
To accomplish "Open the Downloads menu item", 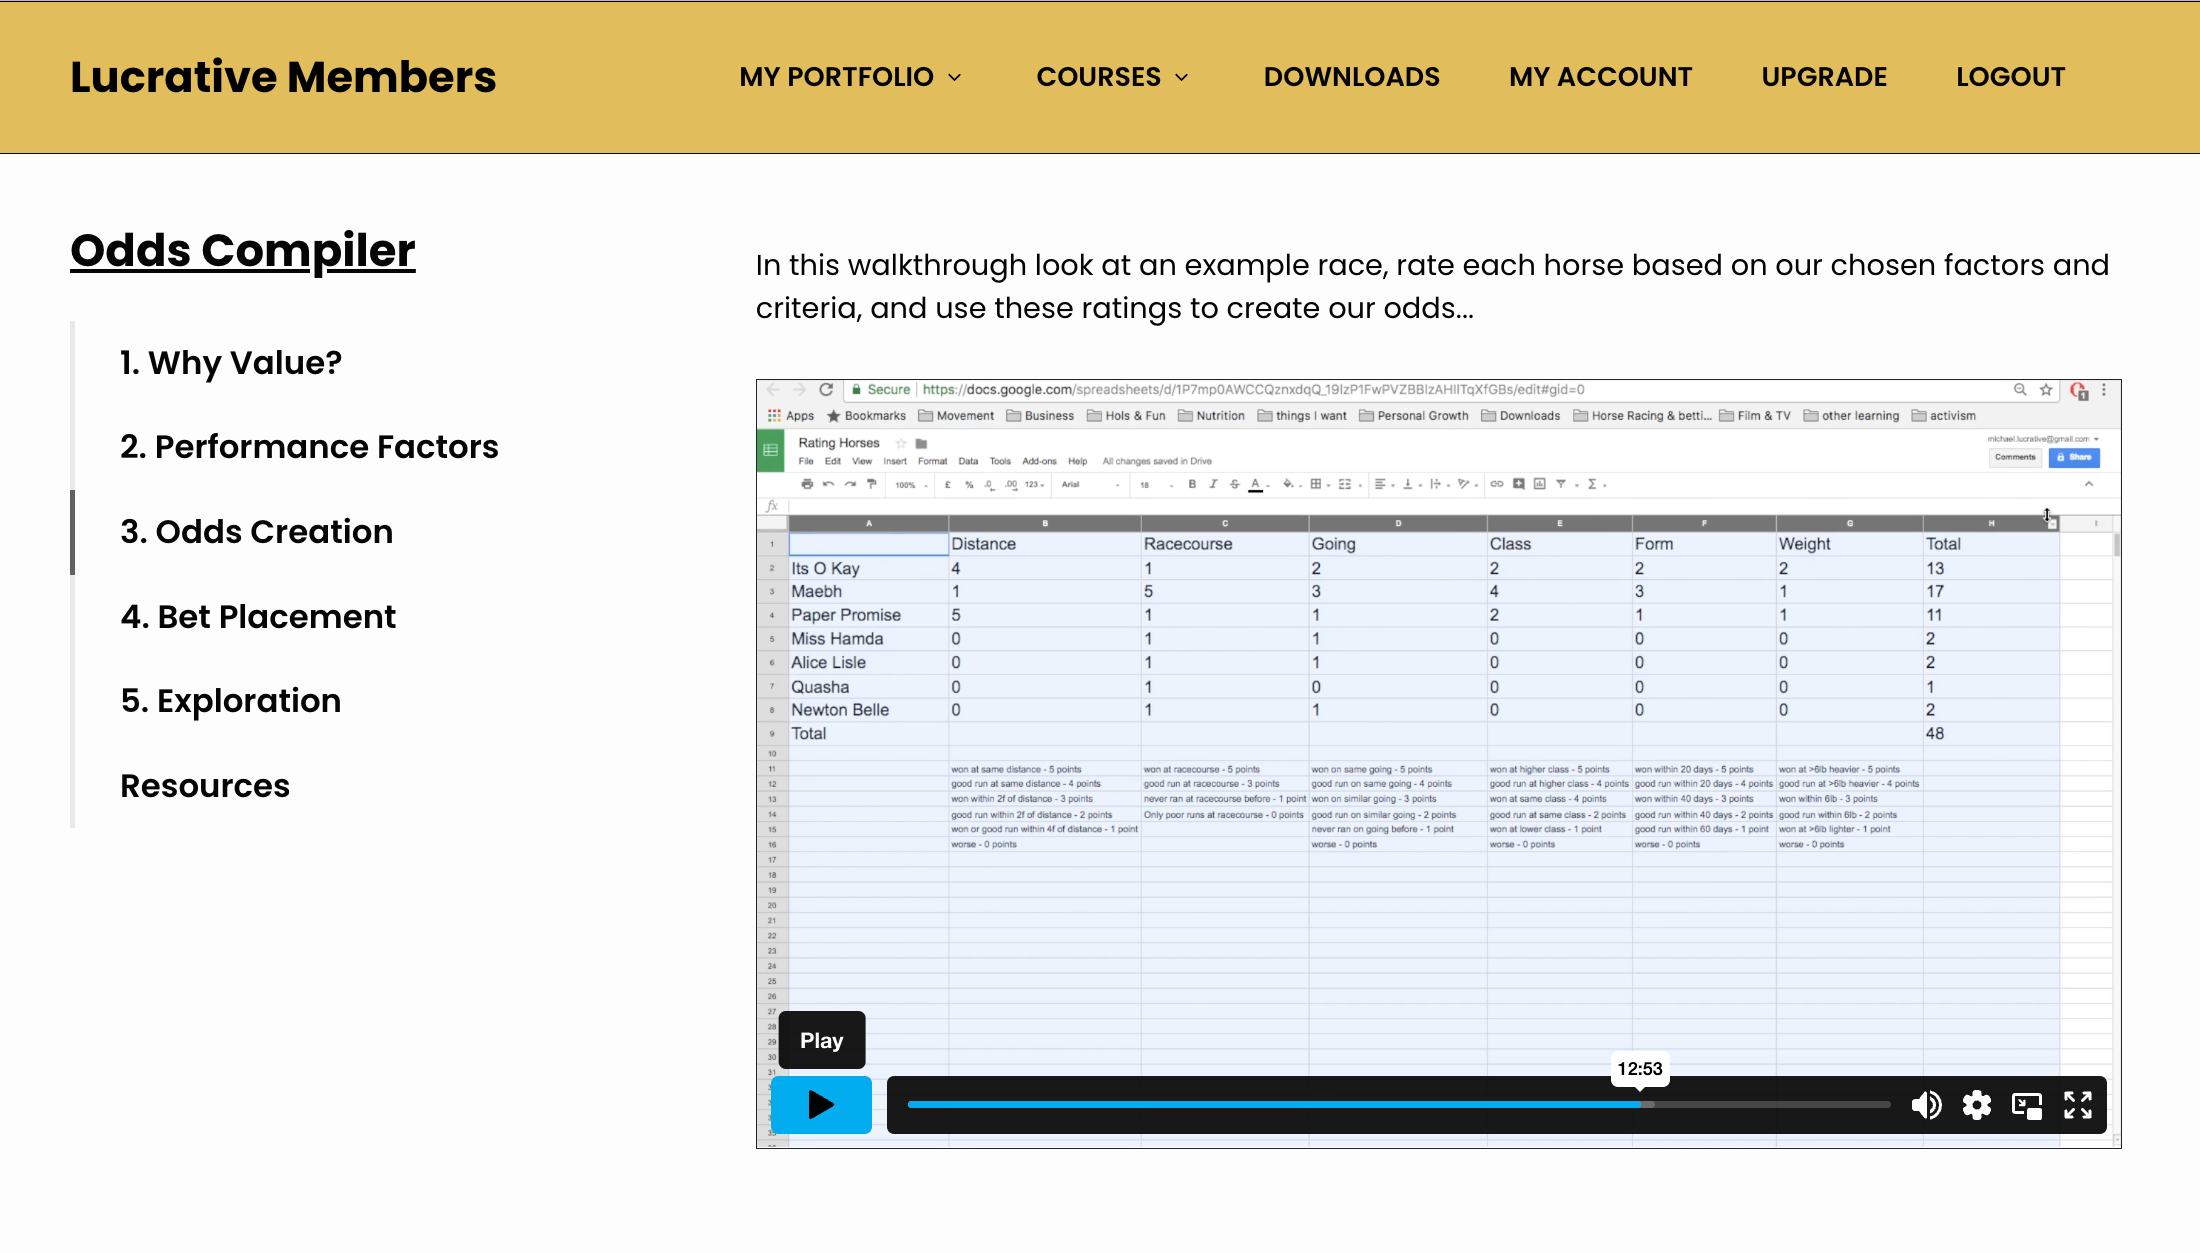I will pos(1351,77).
